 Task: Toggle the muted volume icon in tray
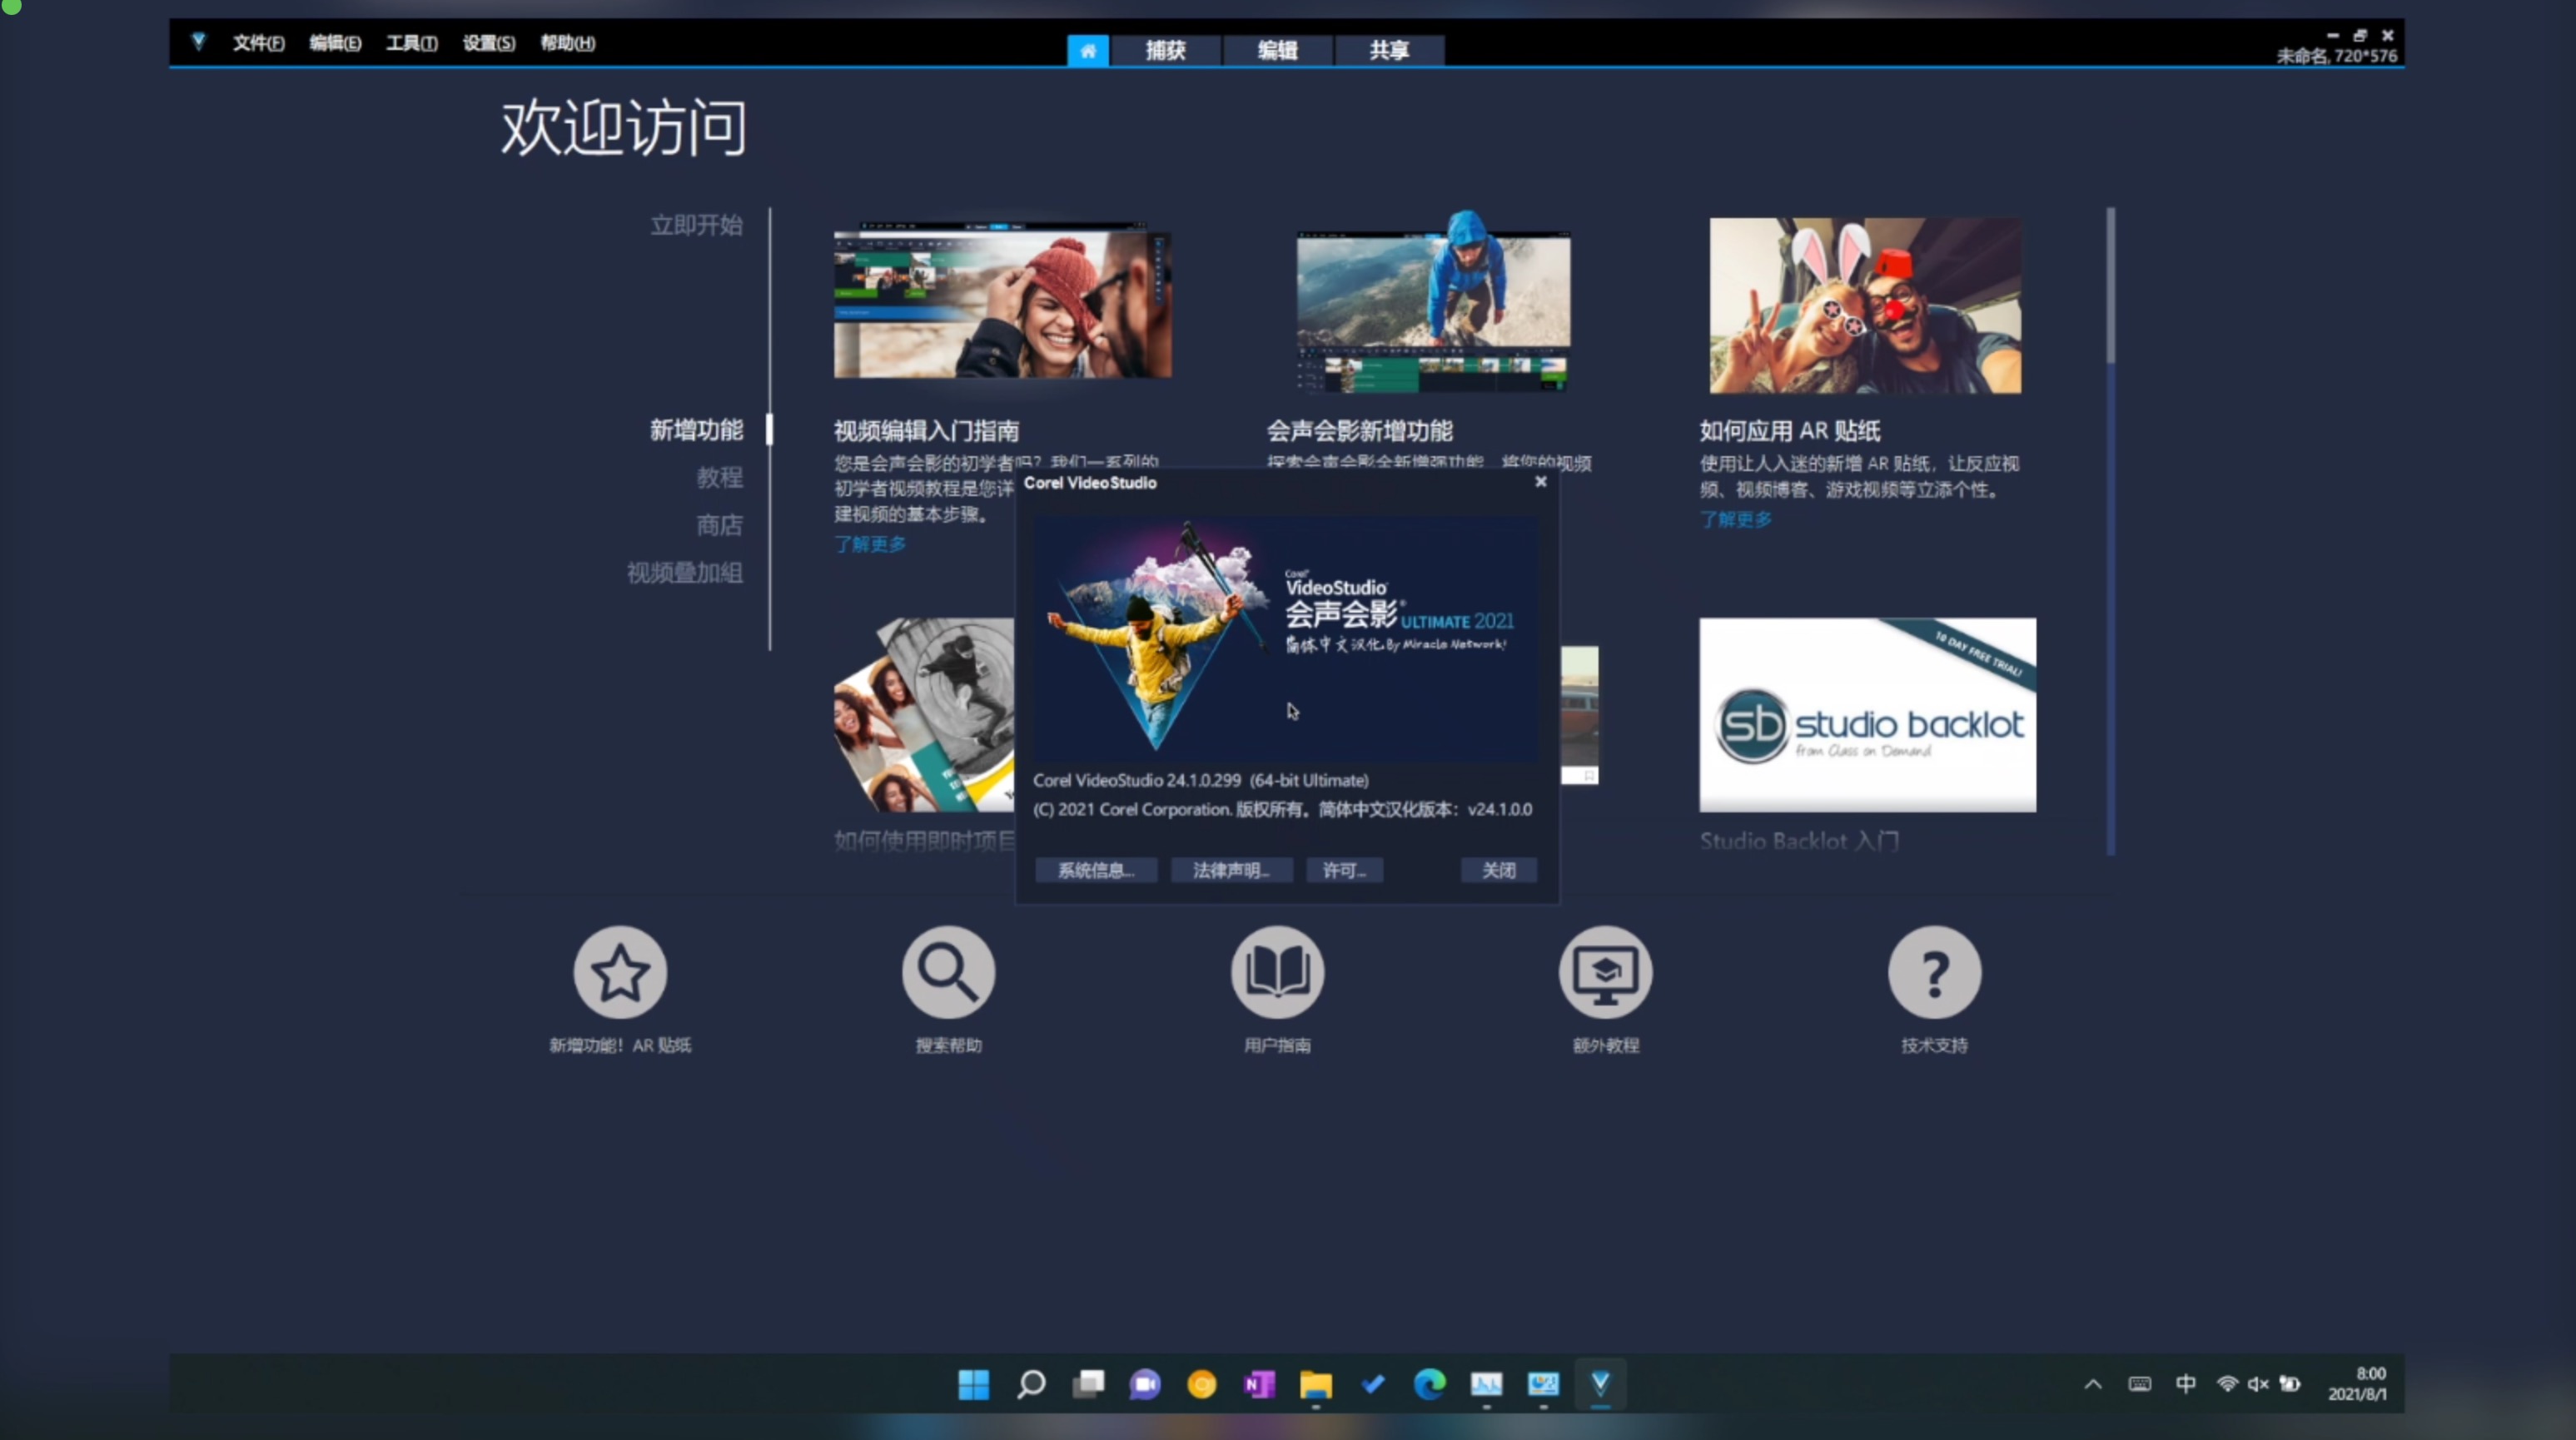pos(2257,1384)
